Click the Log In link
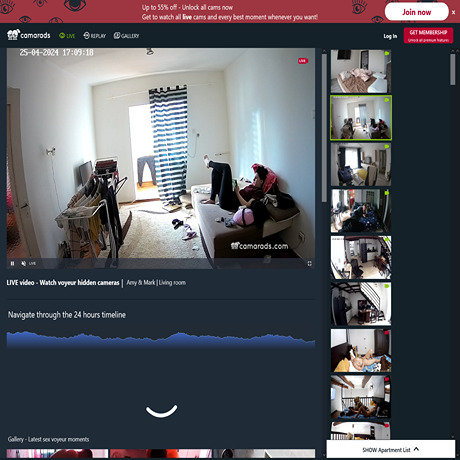Screen dimensions: 460x460 click(x=390, y=36)
